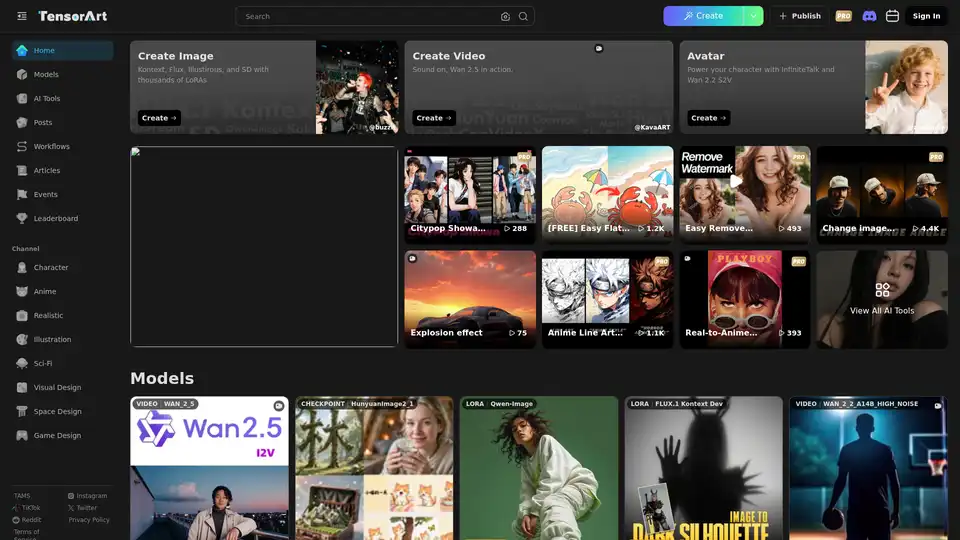The height and width of the screenshot is (540, 960).
Task: Click the magnifier search icon
Action: click(x=523, y=16)
